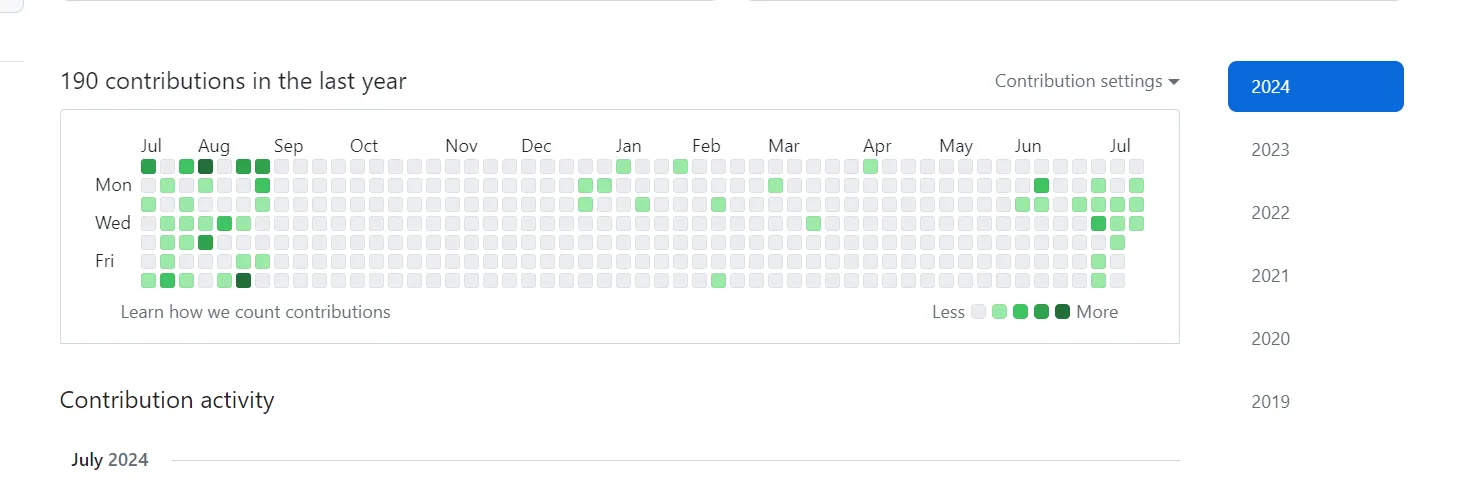Click the medium green Monday cell under Jun
1458x483 pixels.
(1041, 186)
